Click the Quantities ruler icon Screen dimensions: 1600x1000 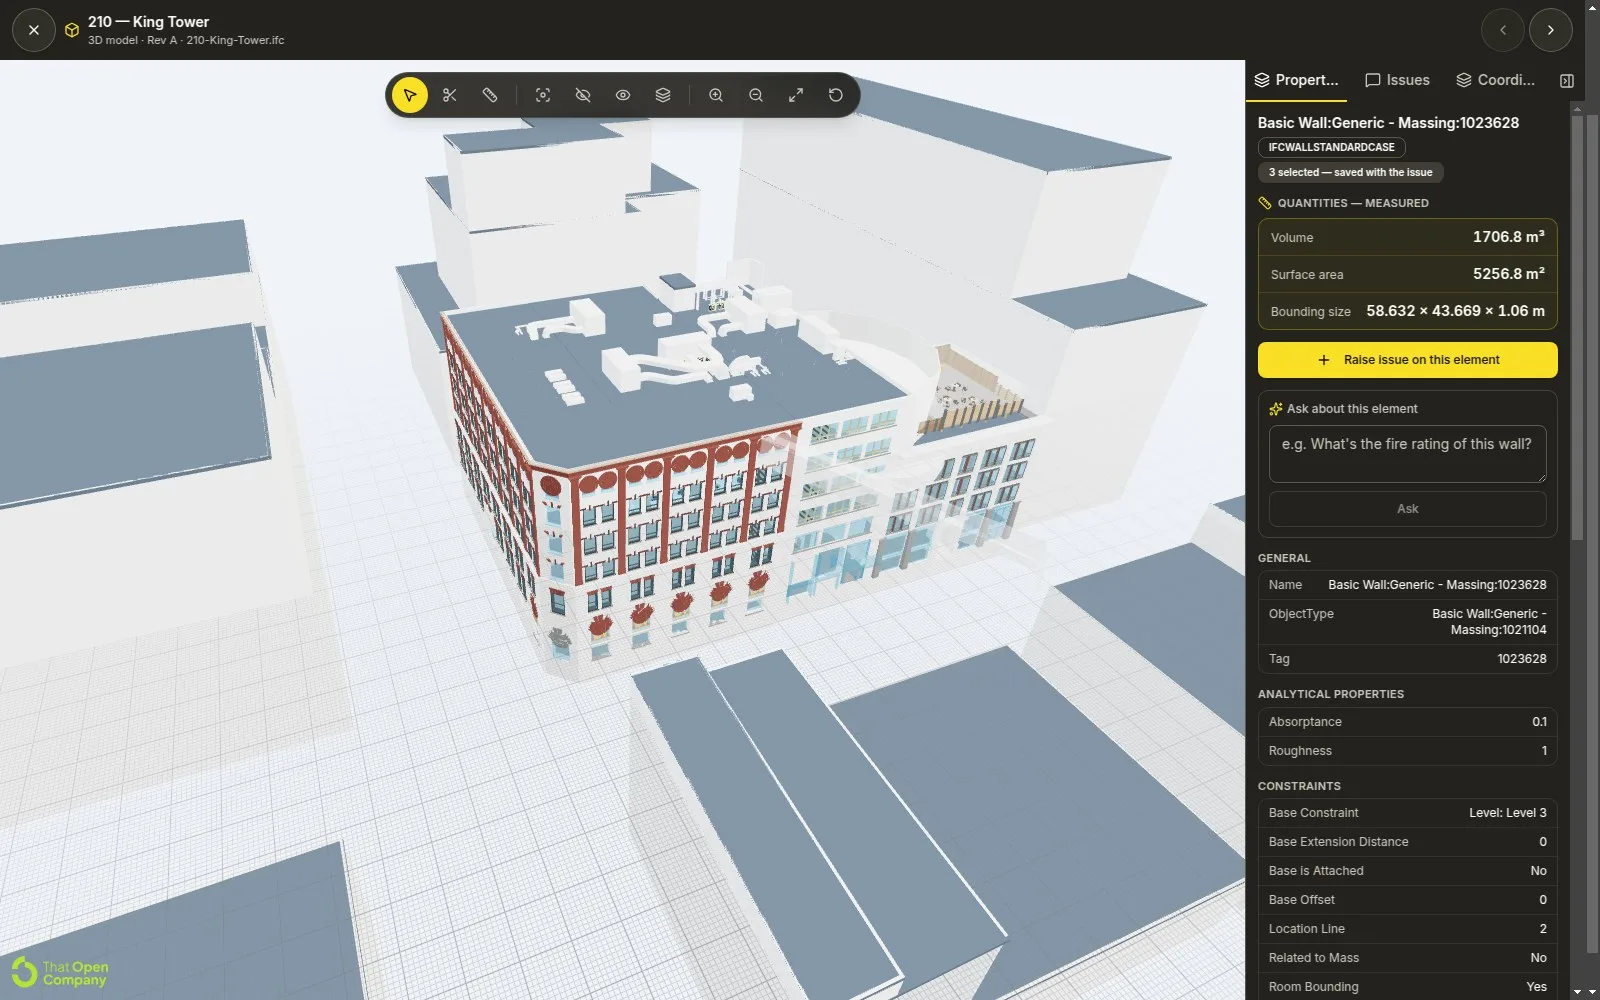(1265, 203)
